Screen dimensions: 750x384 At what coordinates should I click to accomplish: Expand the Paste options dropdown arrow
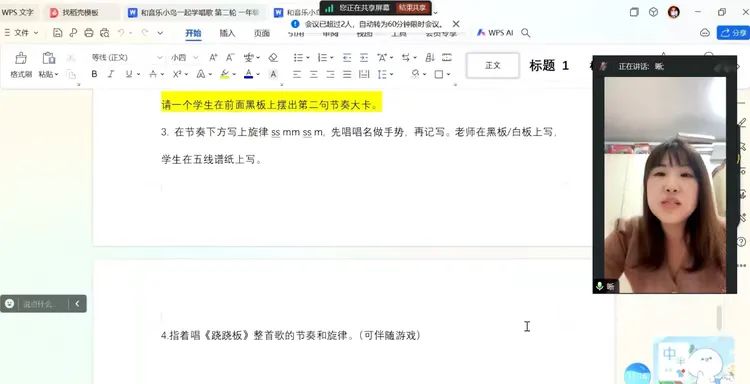click(x=56, y=74)
